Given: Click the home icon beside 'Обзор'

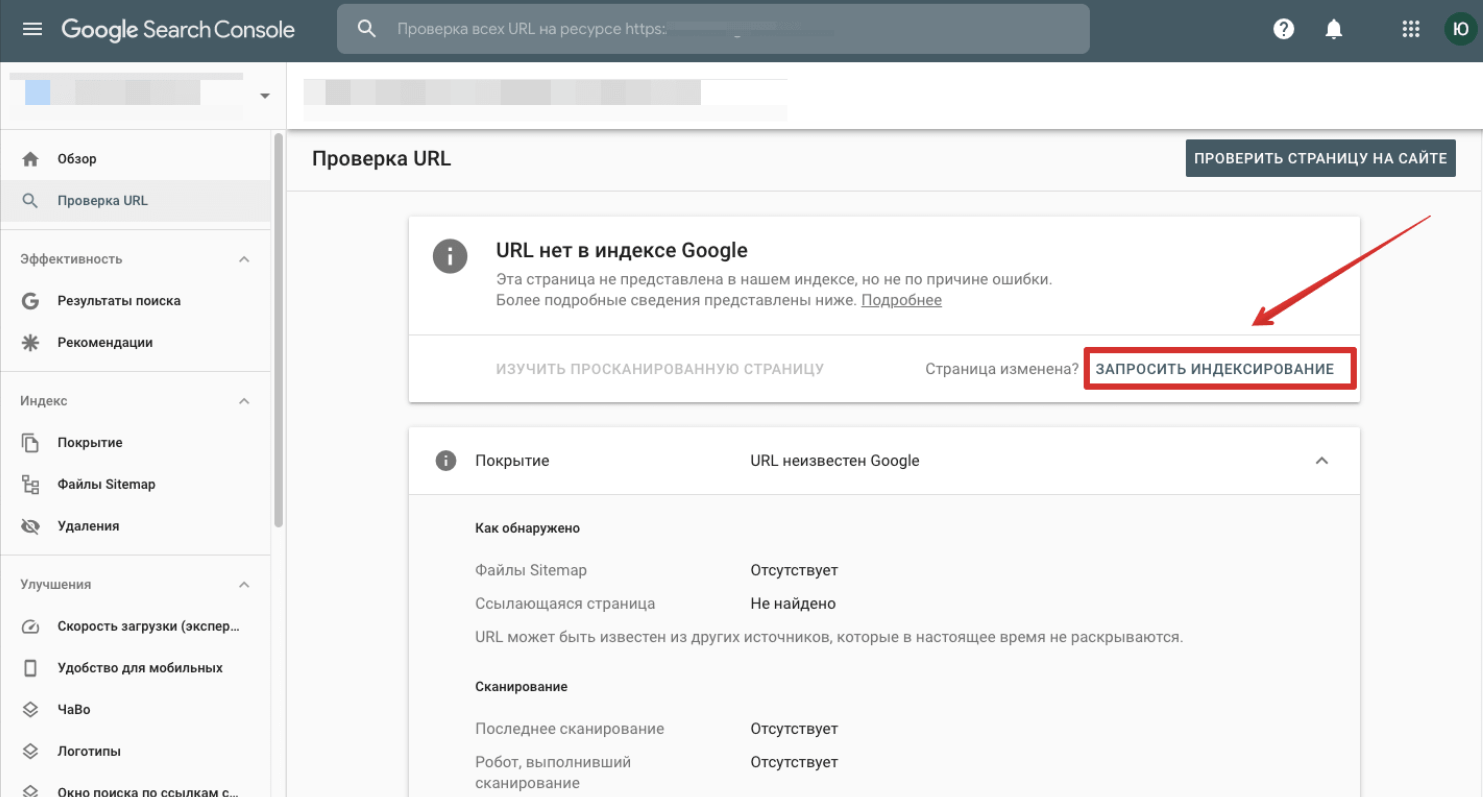Looking at the screenshot, I should (x=30, y=159).
